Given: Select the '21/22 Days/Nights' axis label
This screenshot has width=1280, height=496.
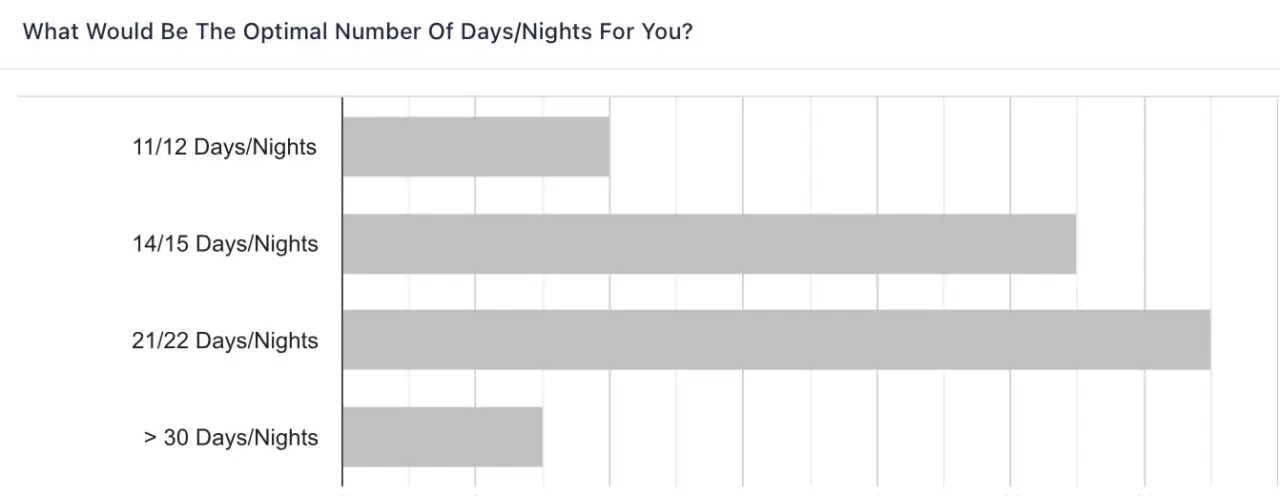Looking at the screenshot, I should click(x=225, y=341).
